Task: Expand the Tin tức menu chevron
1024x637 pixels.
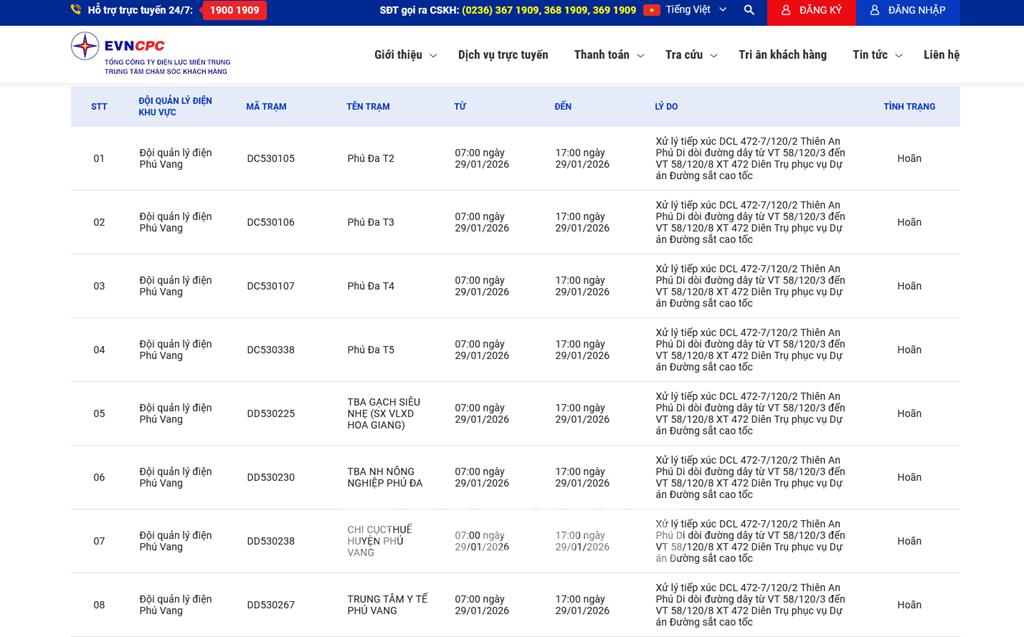Action: (x=898, y=56)
